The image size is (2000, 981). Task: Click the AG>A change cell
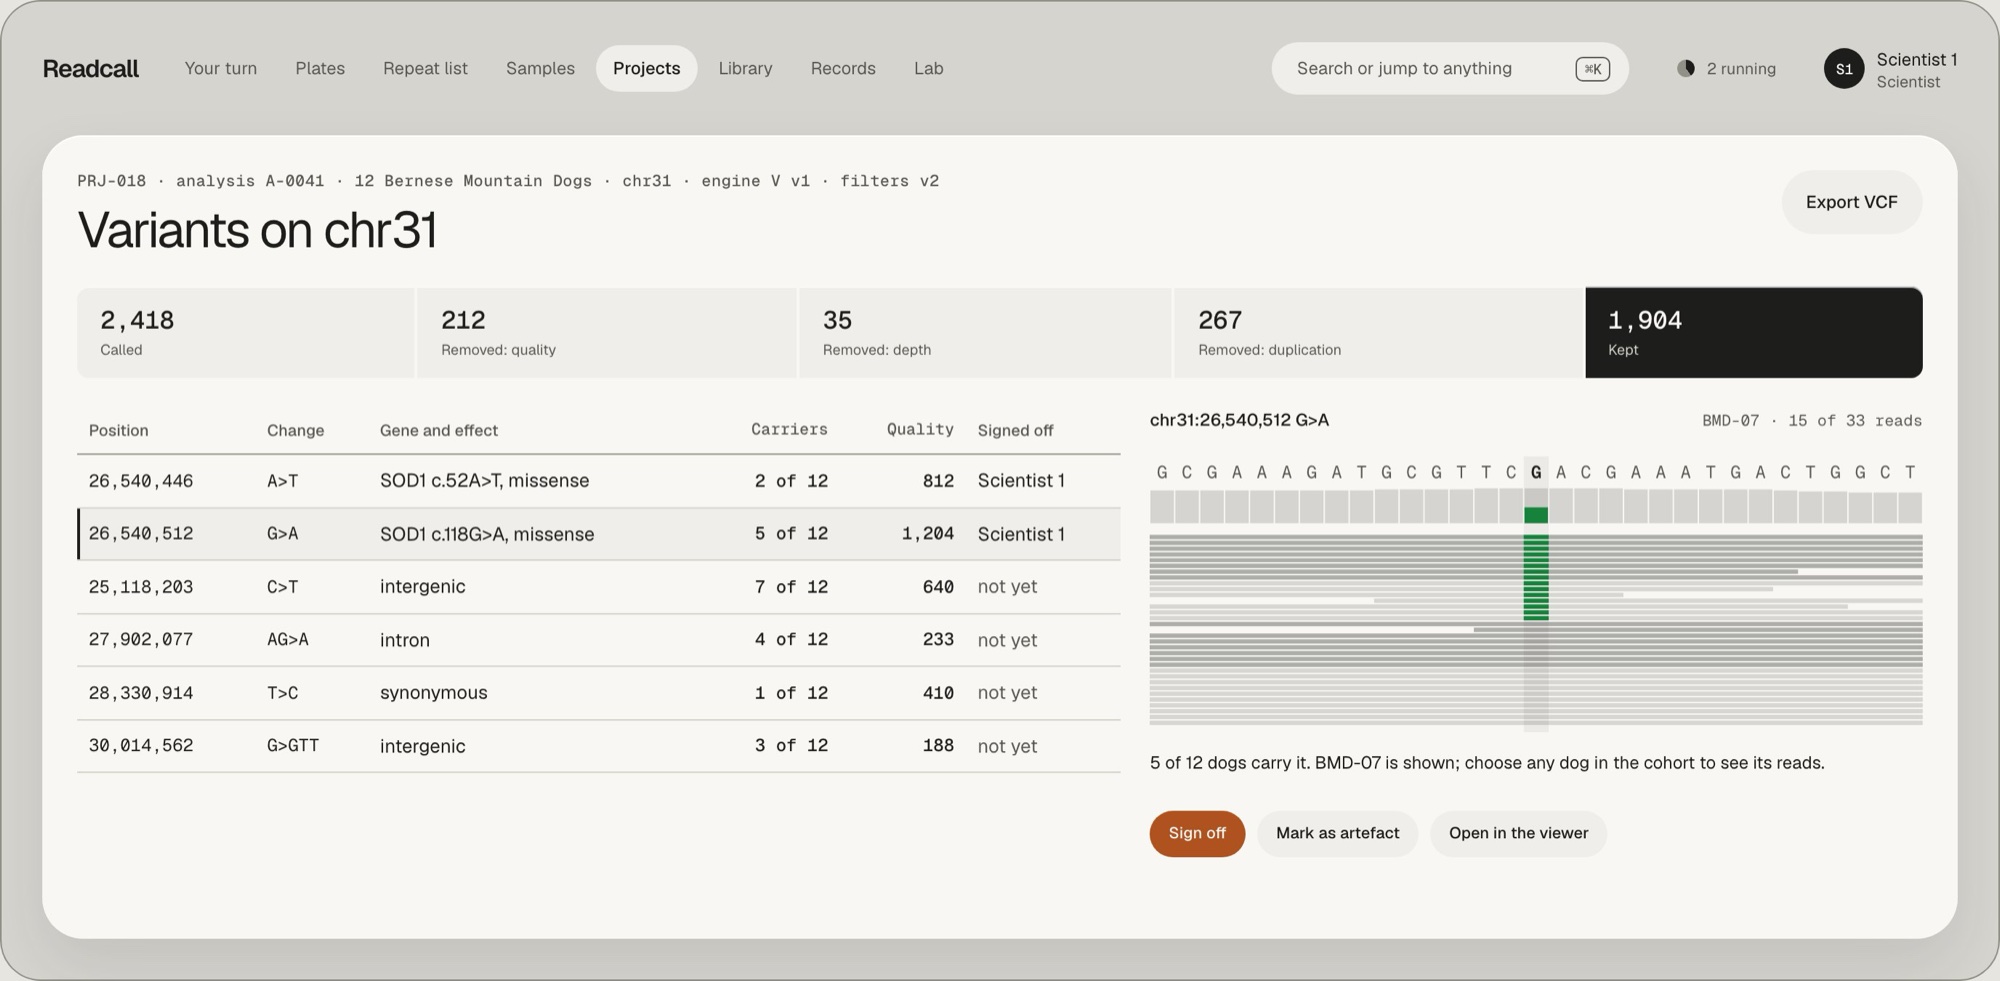pos(287,640)
